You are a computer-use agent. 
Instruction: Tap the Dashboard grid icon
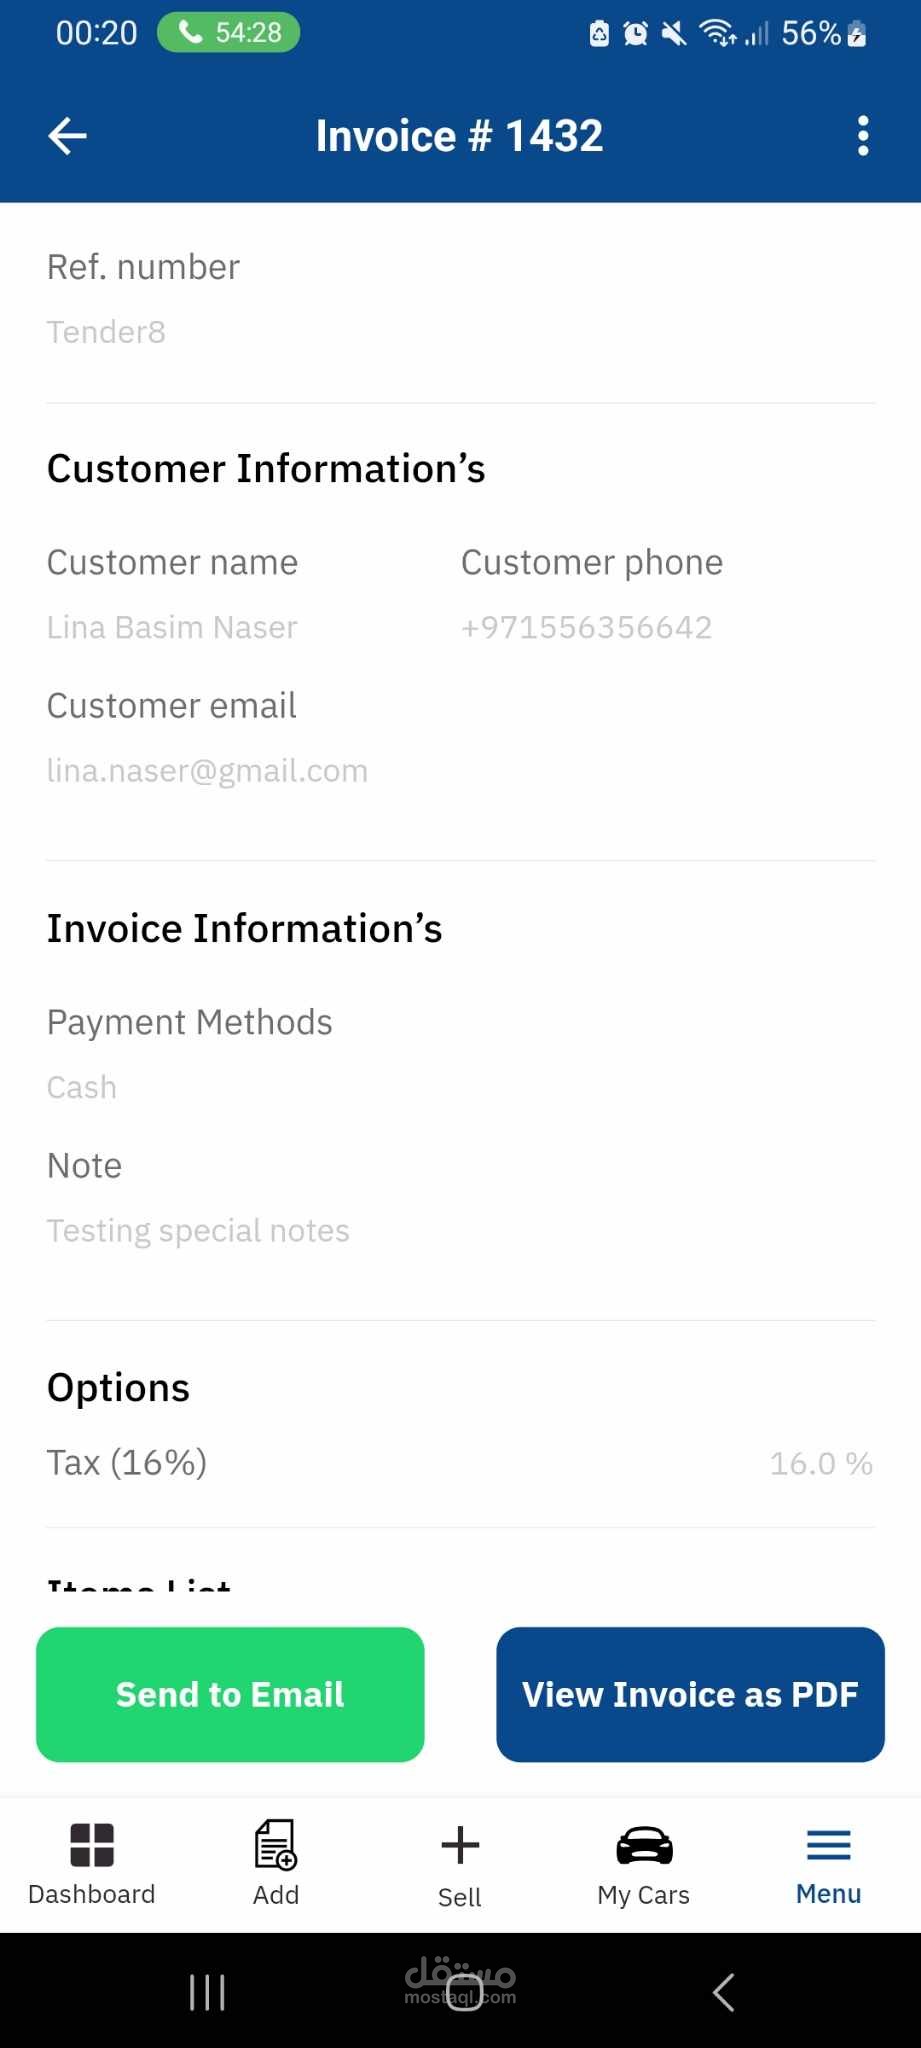(x=92, y=1845)
